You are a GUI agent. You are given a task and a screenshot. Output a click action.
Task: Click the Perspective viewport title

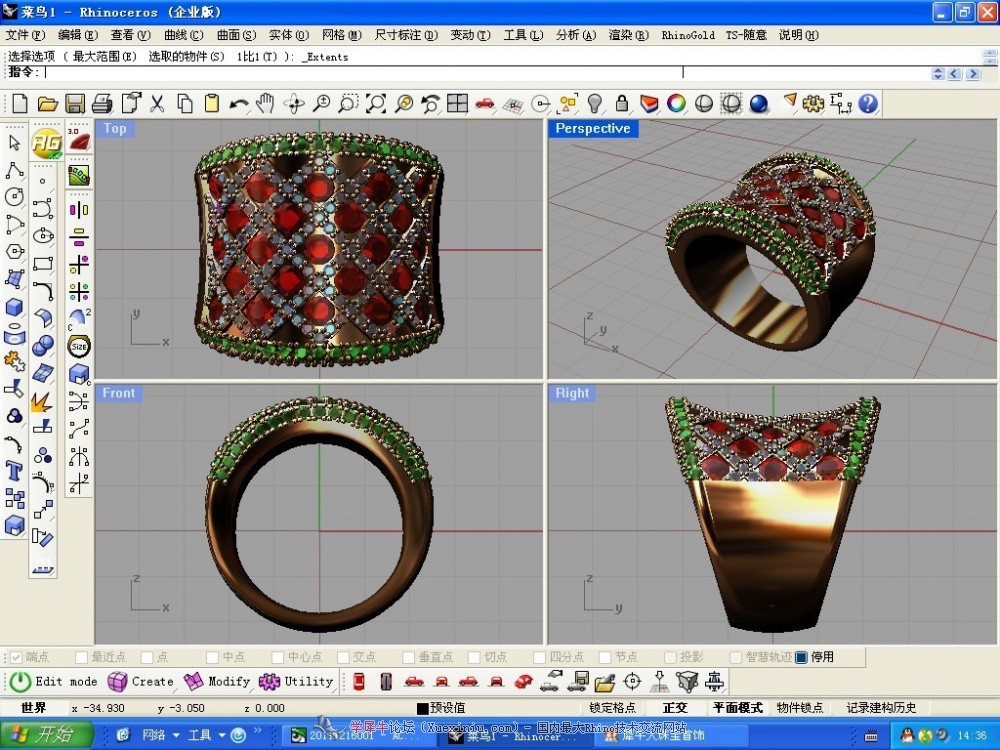click(x=593, y=128)
